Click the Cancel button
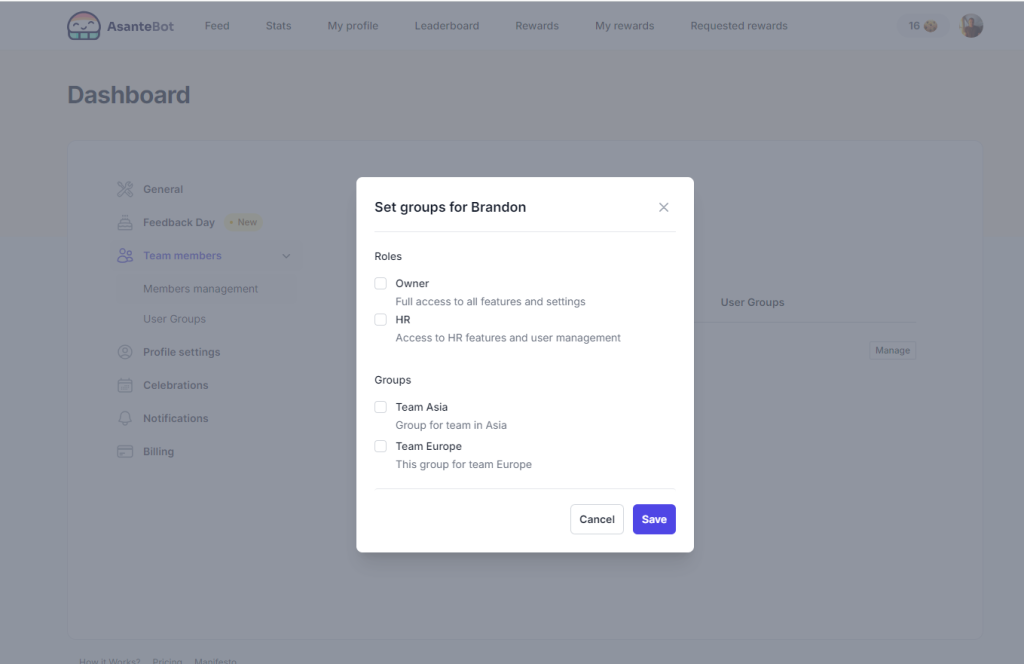This screenshot has width=1024, height=664. click(597, 519)
